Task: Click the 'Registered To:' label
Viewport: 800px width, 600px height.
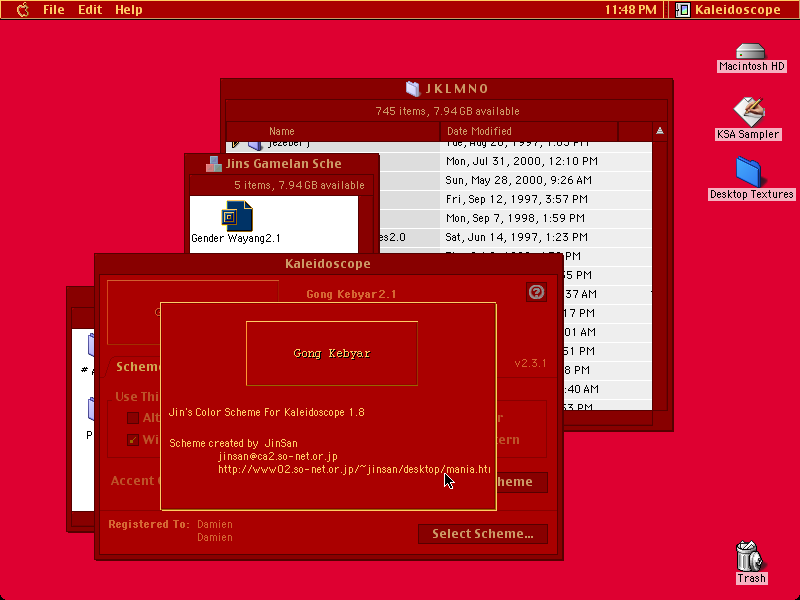Action: [x=149, y=524]
